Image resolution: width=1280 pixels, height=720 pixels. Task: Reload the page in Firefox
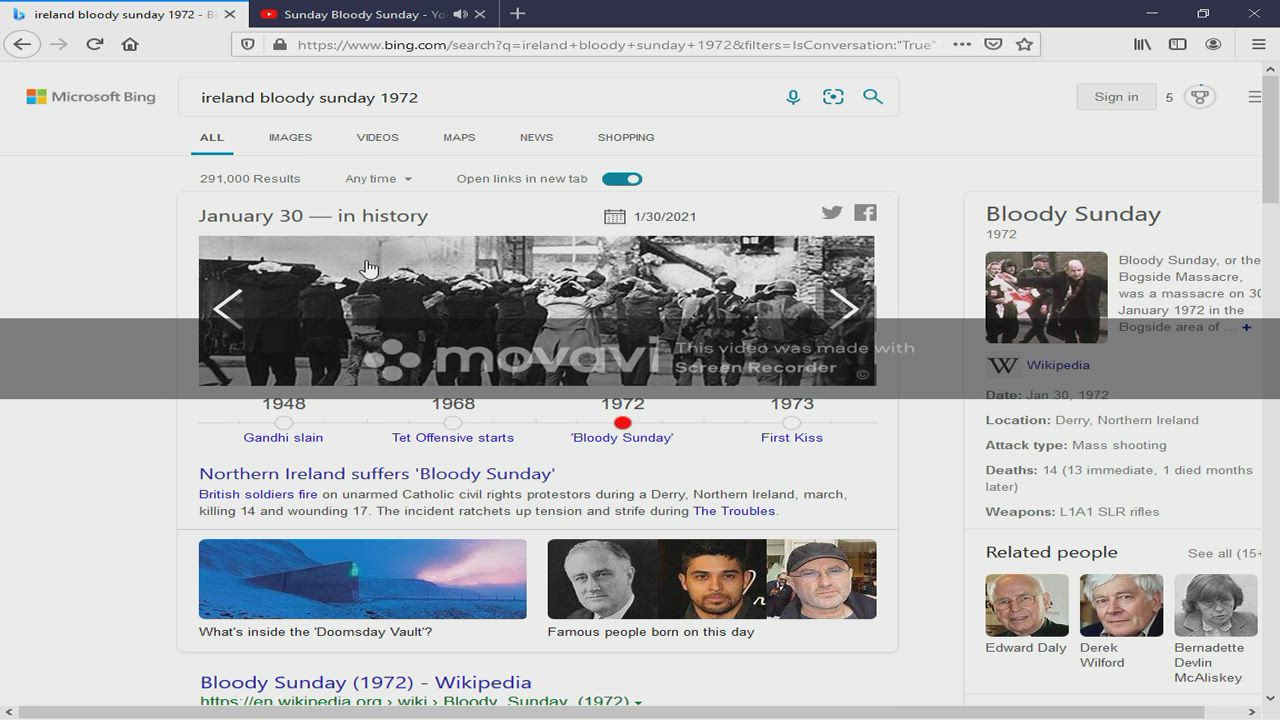click(95, 44)
